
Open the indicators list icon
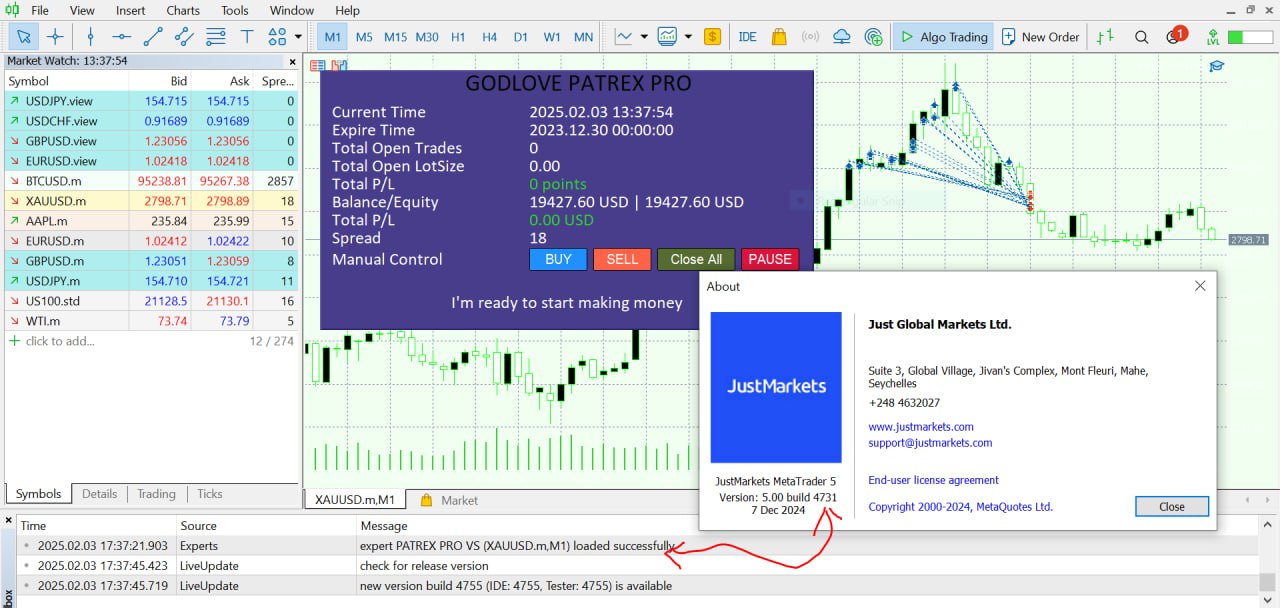[x=667, y=37]
